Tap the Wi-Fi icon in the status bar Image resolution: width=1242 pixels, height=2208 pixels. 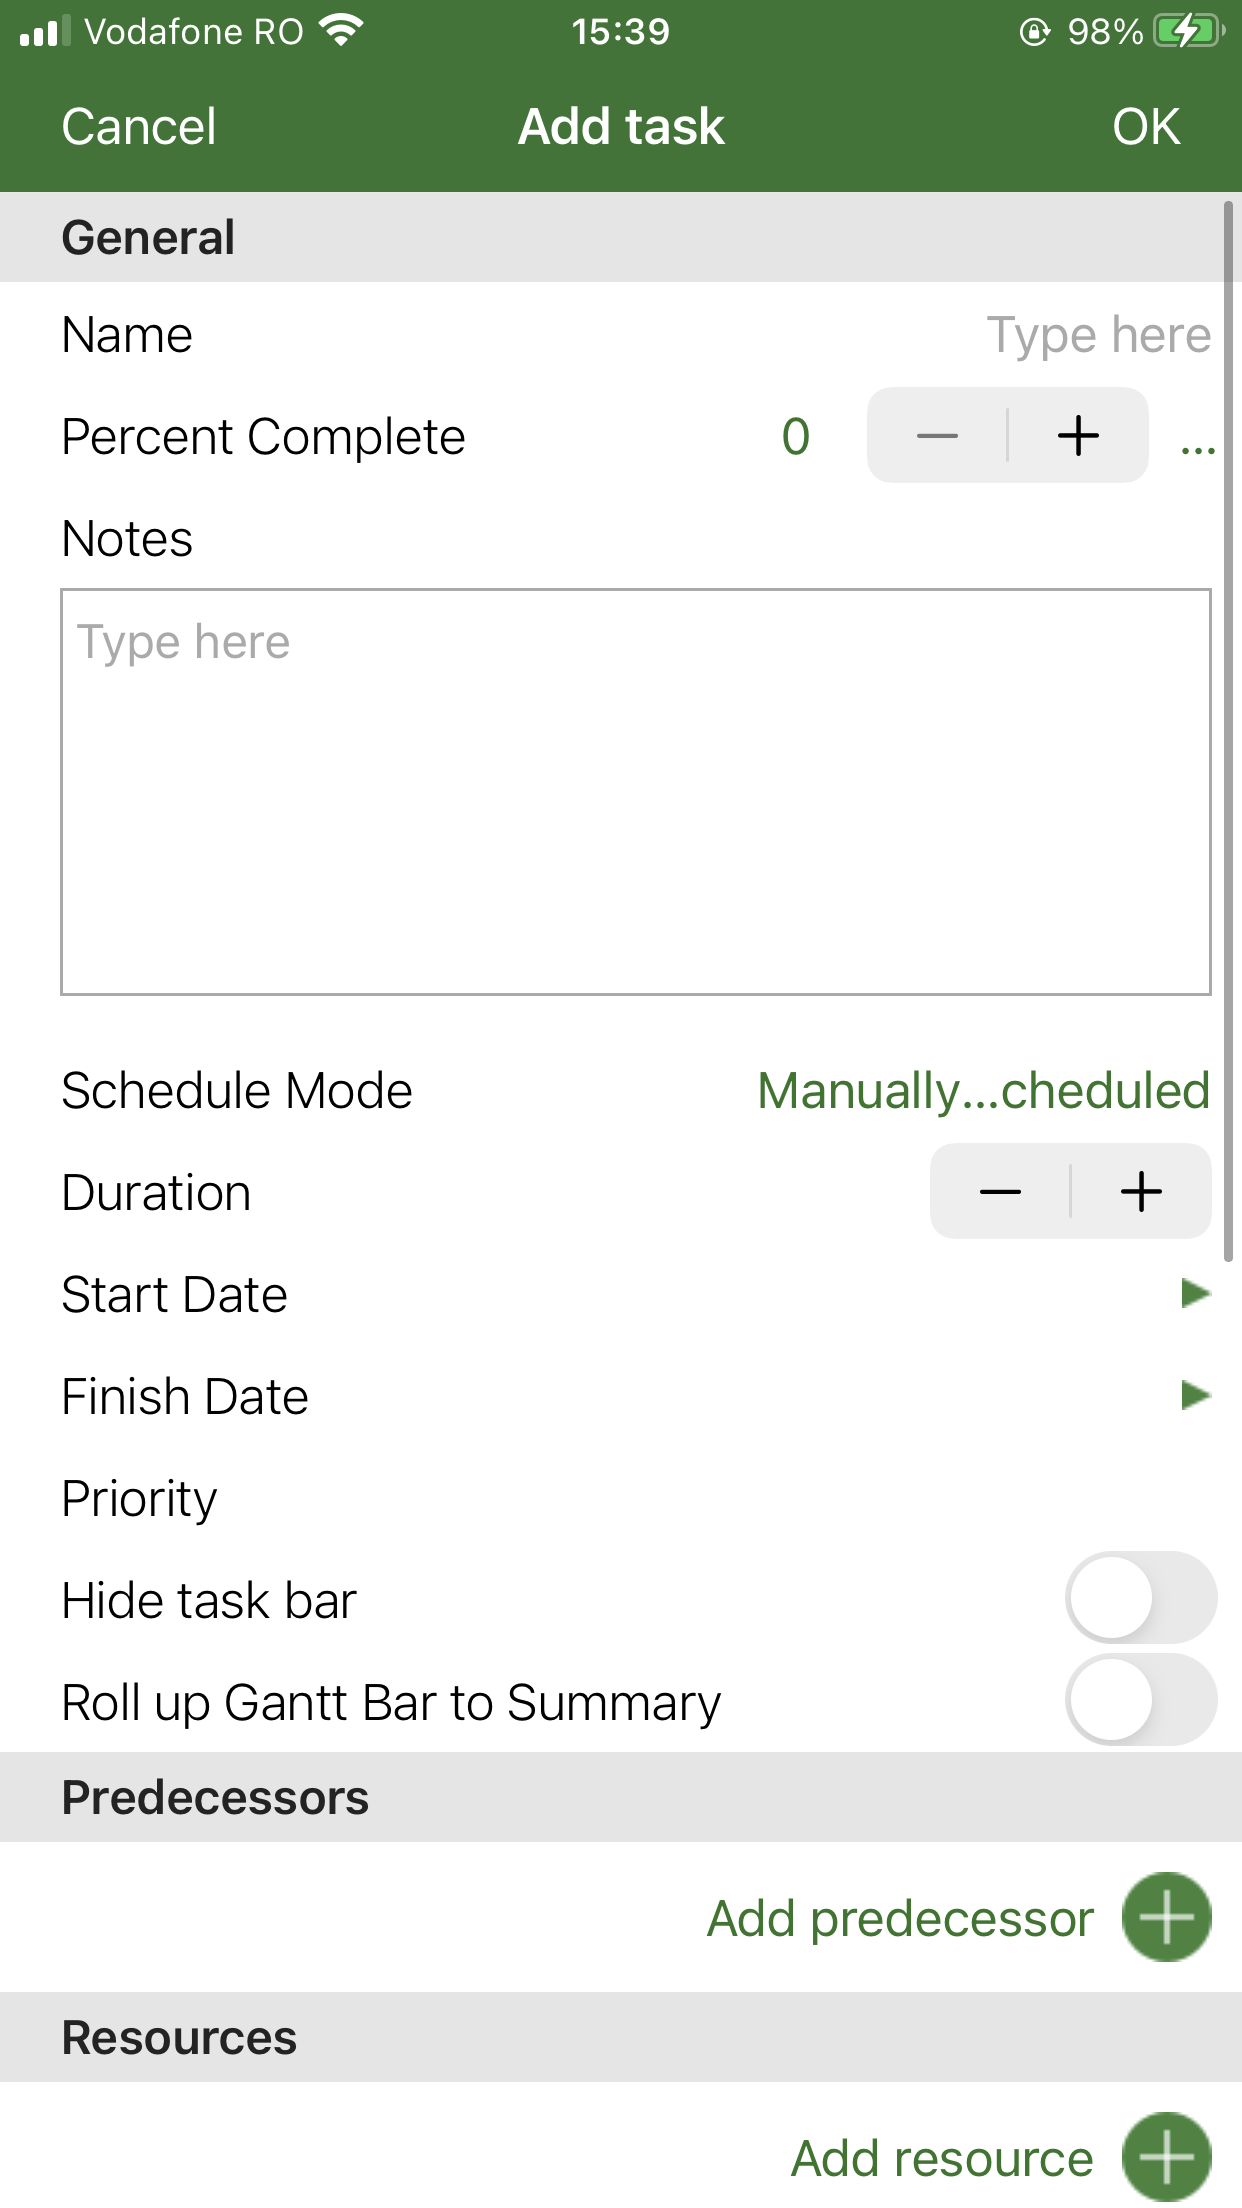pos(340,30)
